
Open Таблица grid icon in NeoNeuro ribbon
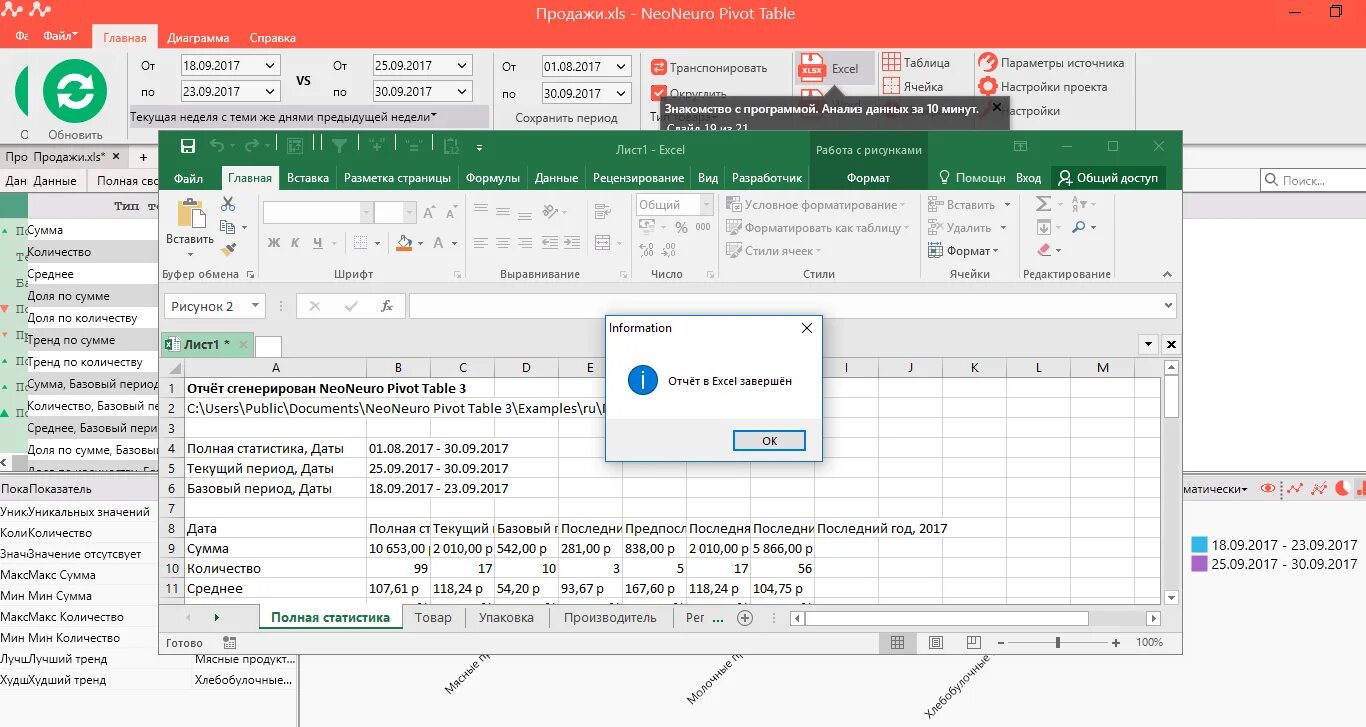(x=891, y=62)
